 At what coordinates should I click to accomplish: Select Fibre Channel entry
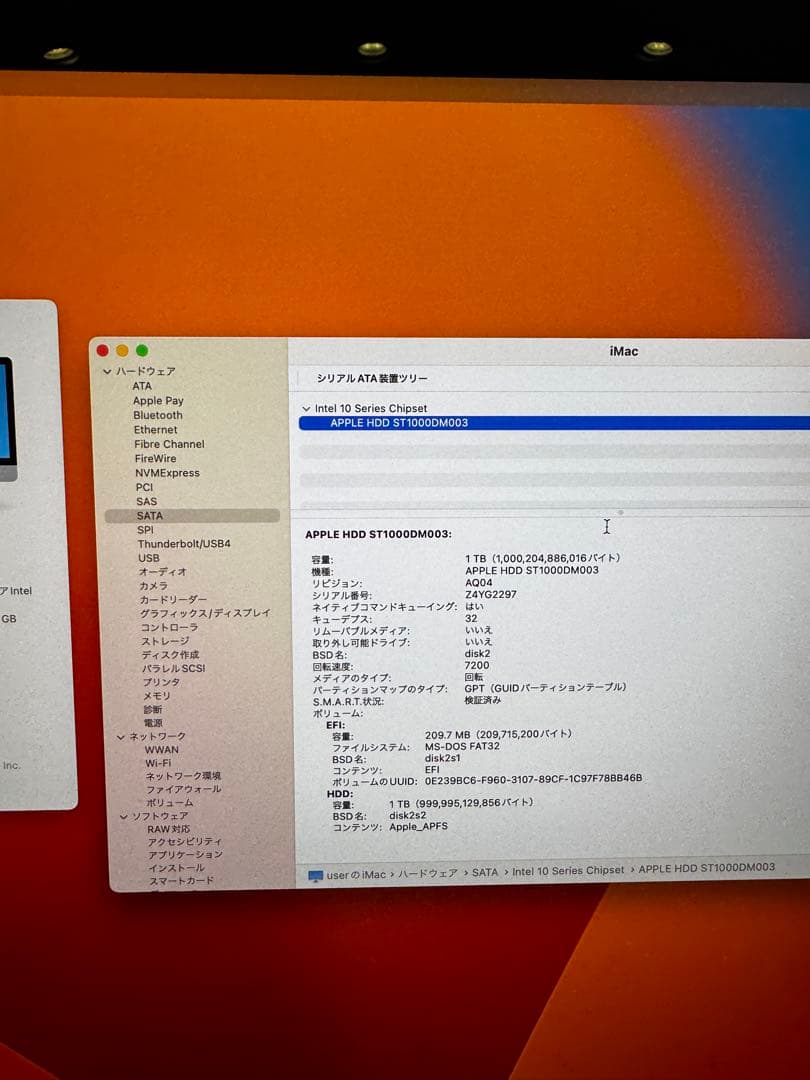[x=169, y=444]
